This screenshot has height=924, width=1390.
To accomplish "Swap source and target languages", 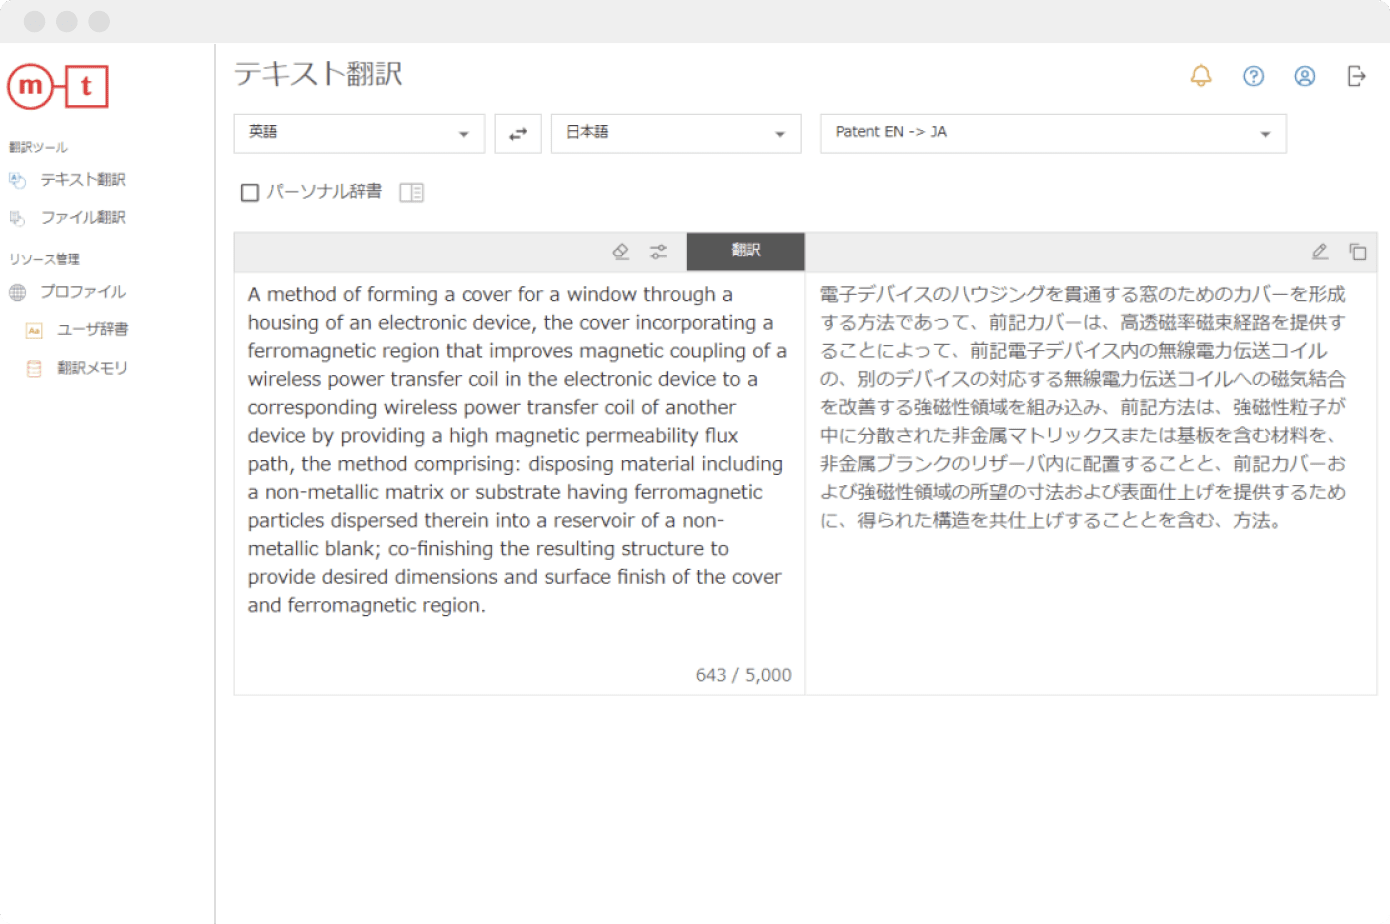I will (518, 134).
